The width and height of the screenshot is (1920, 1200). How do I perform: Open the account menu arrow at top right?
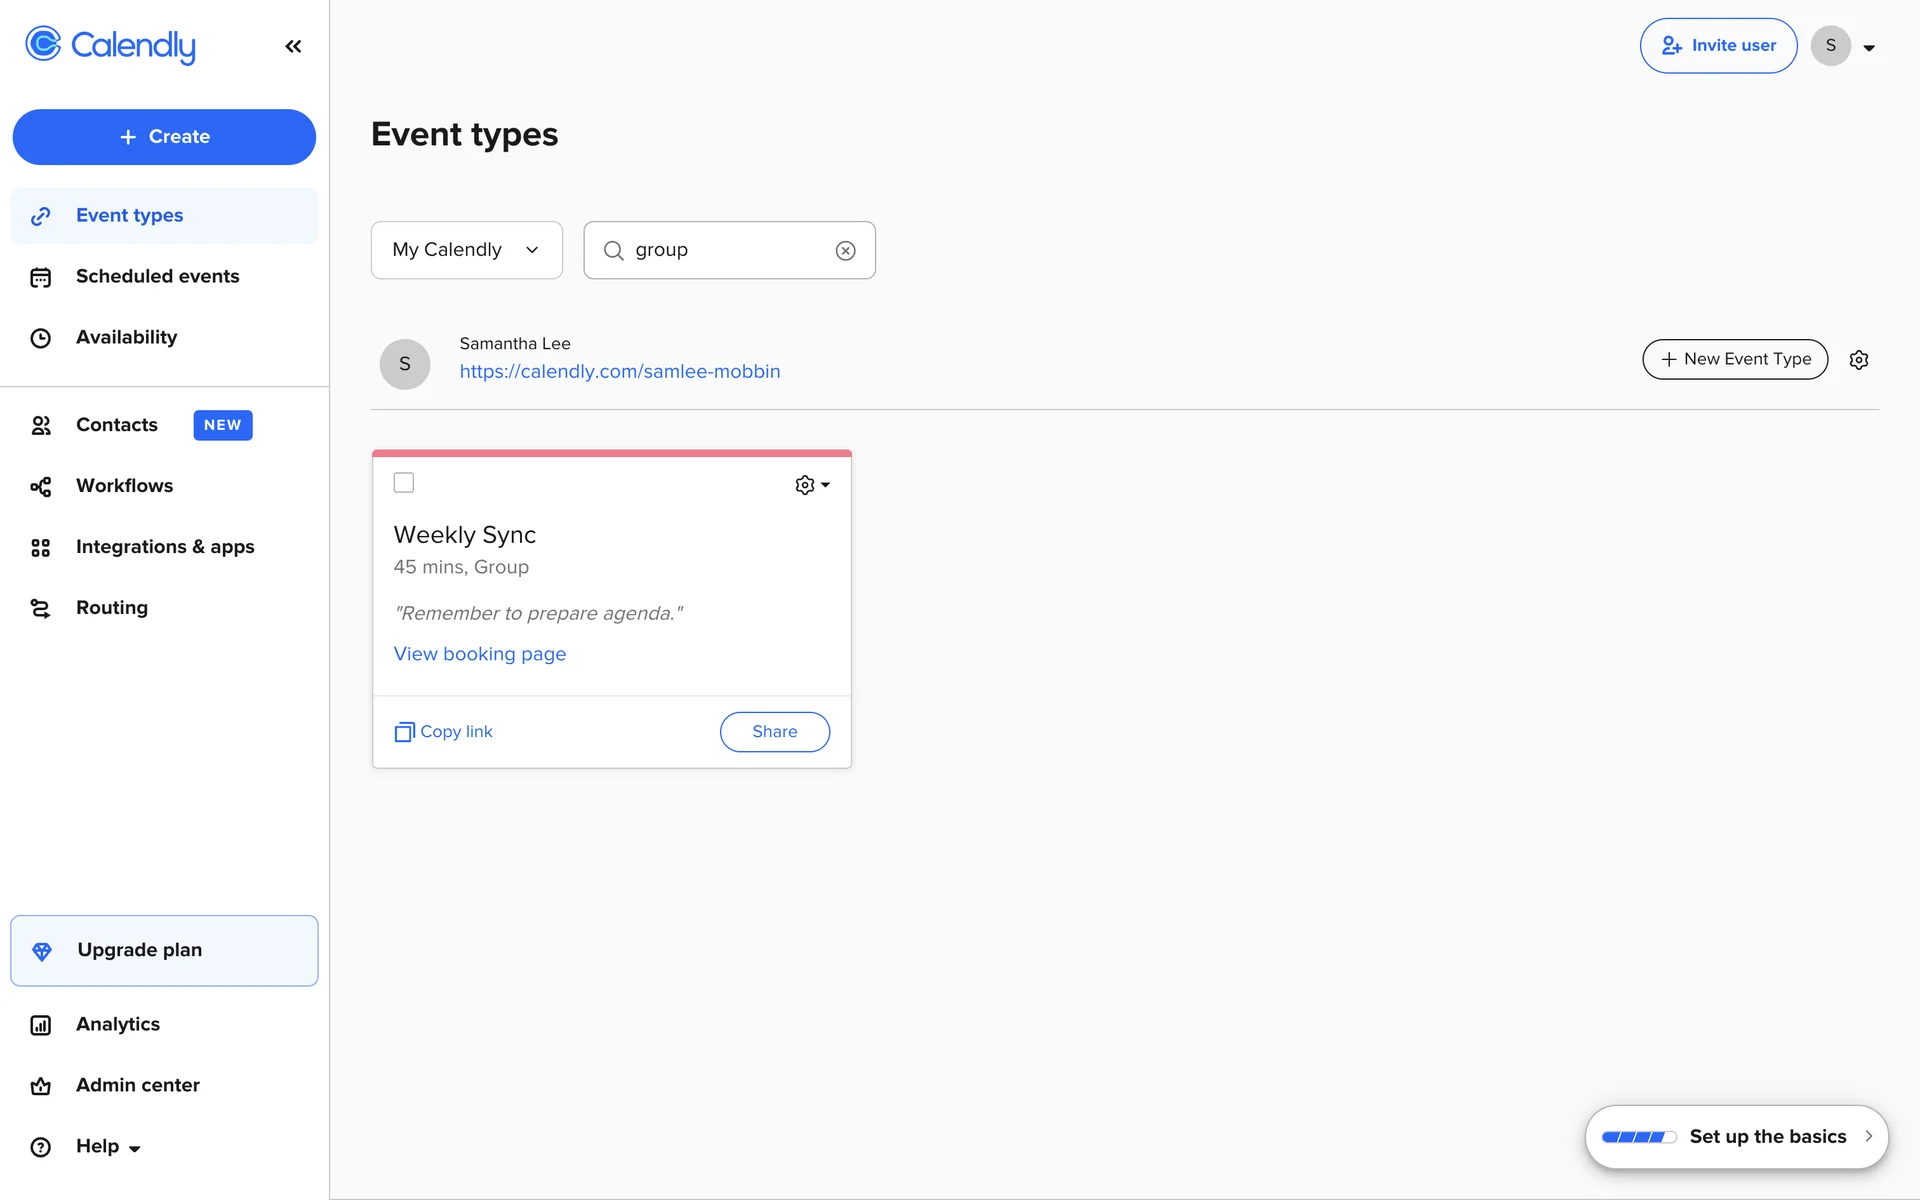click(x=1868, y=47)
